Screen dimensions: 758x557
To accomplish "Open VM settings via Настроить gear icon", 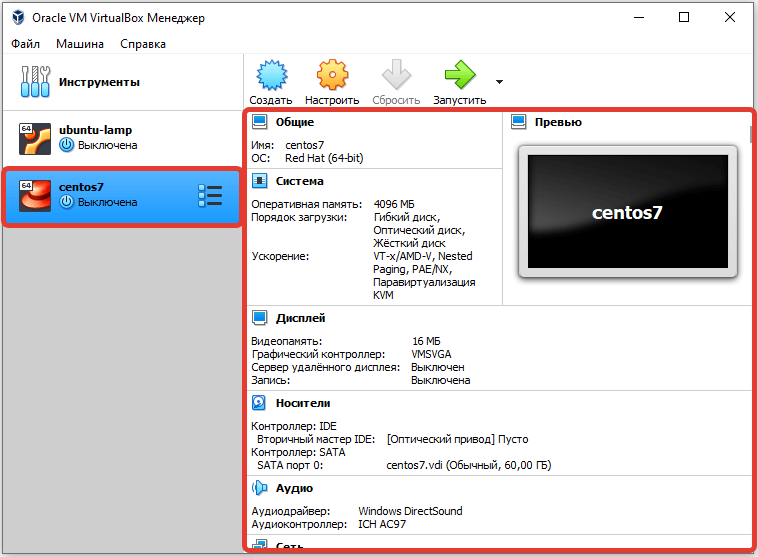I will 332,76.
